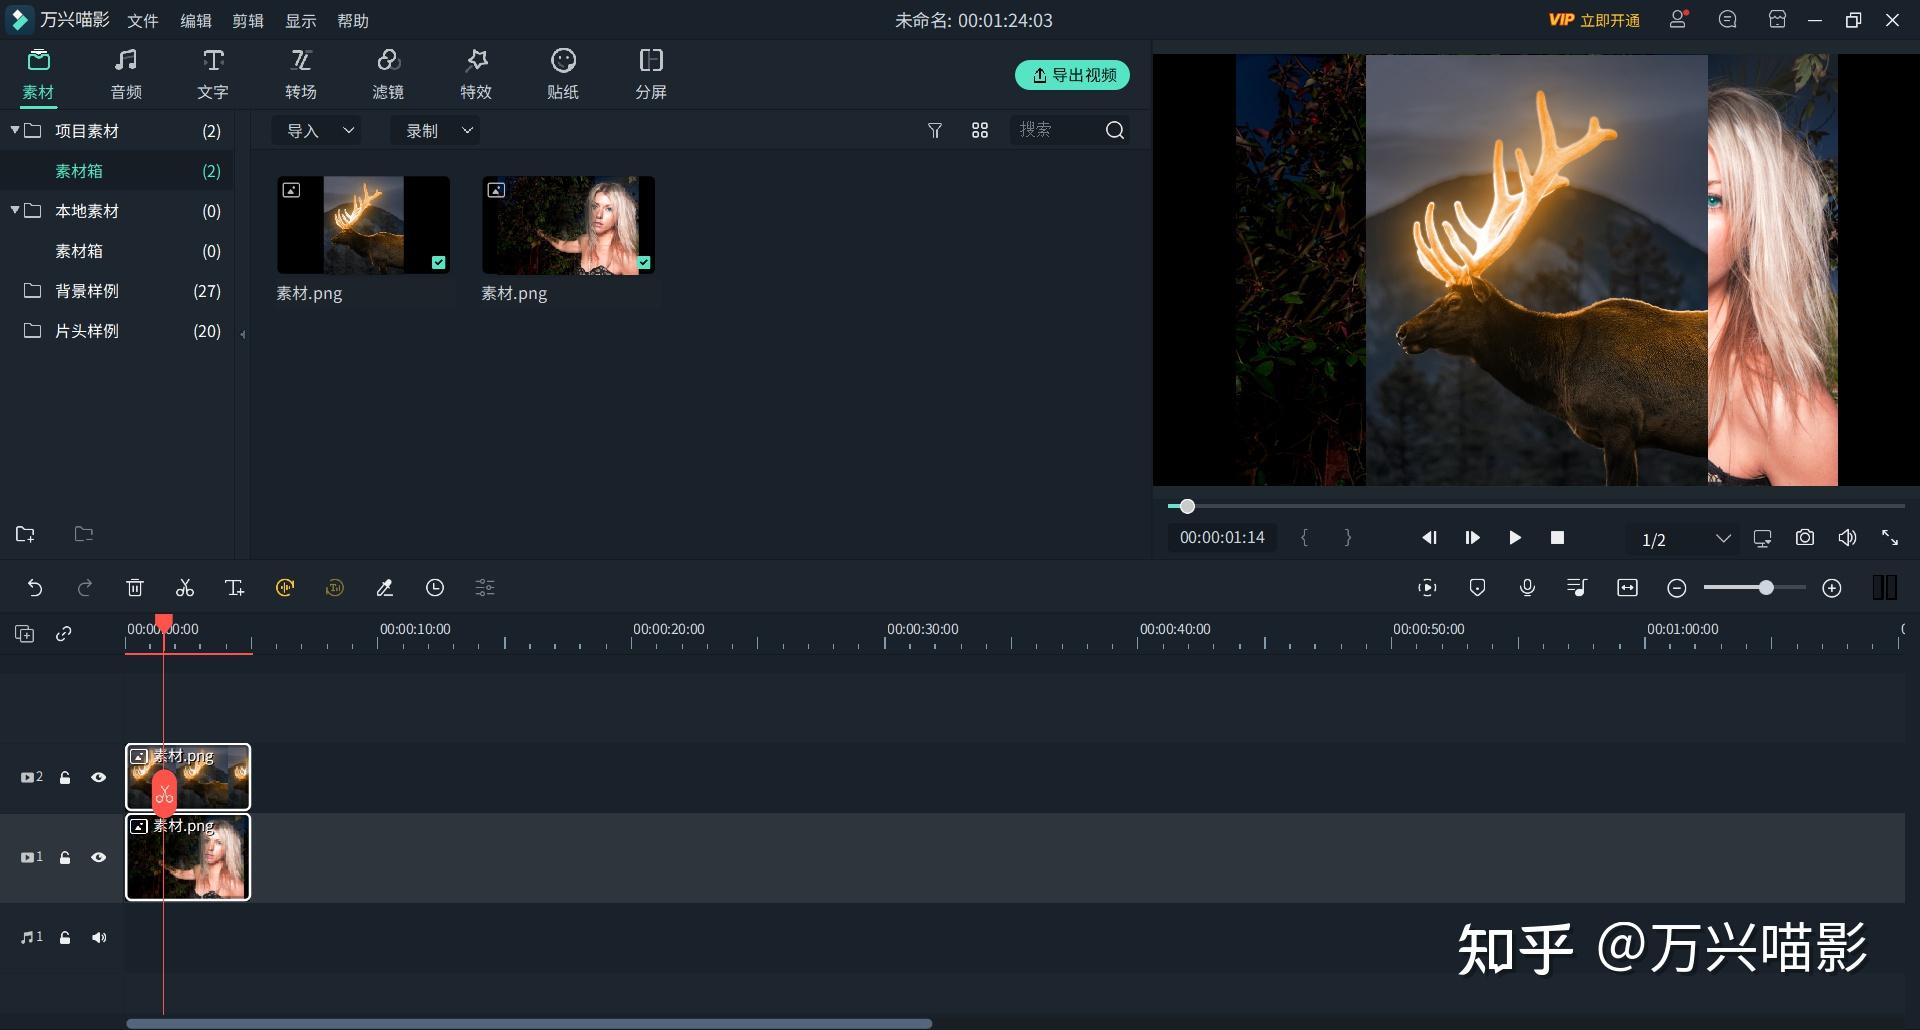Open the 1/2 preview quality dropdown
Image resolution: width=1920 pixels, height=1030 pixels.
(x=1685, y=539)
